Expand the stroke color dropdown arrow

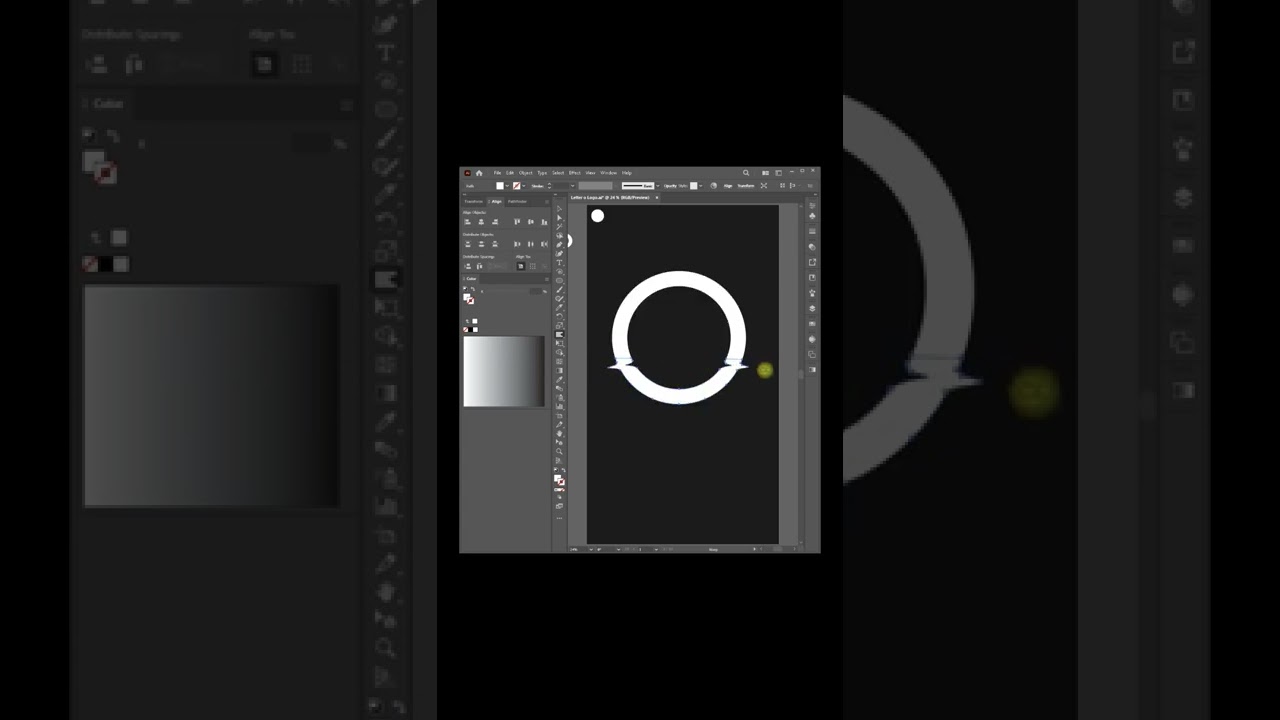click(524, 186)
